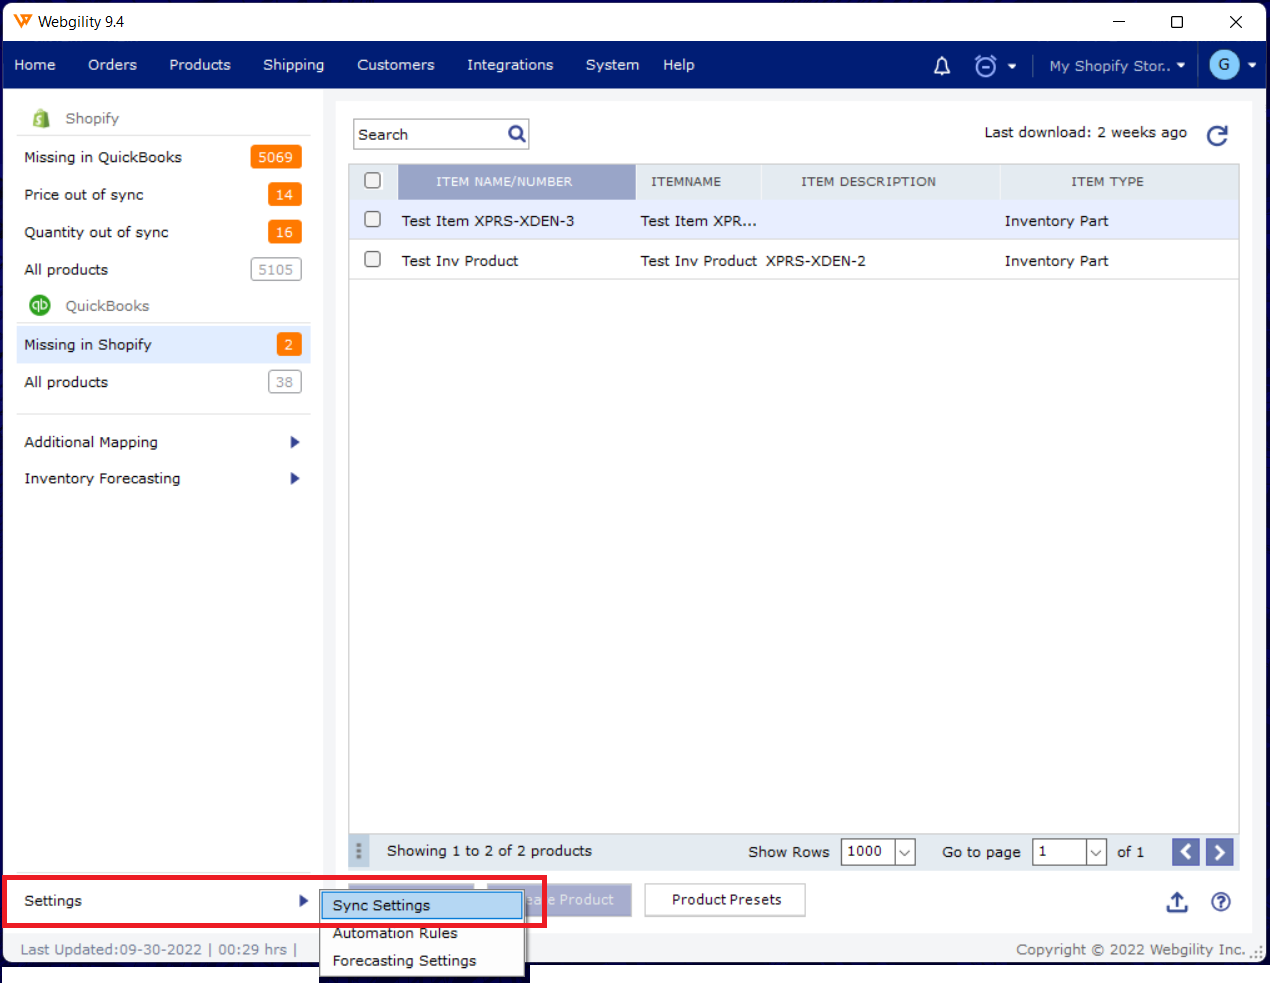Image resolution: width=1270 pixels, height=983 pixels.
Task: Open the Show Rows dropdown
Action: point(904,852)
